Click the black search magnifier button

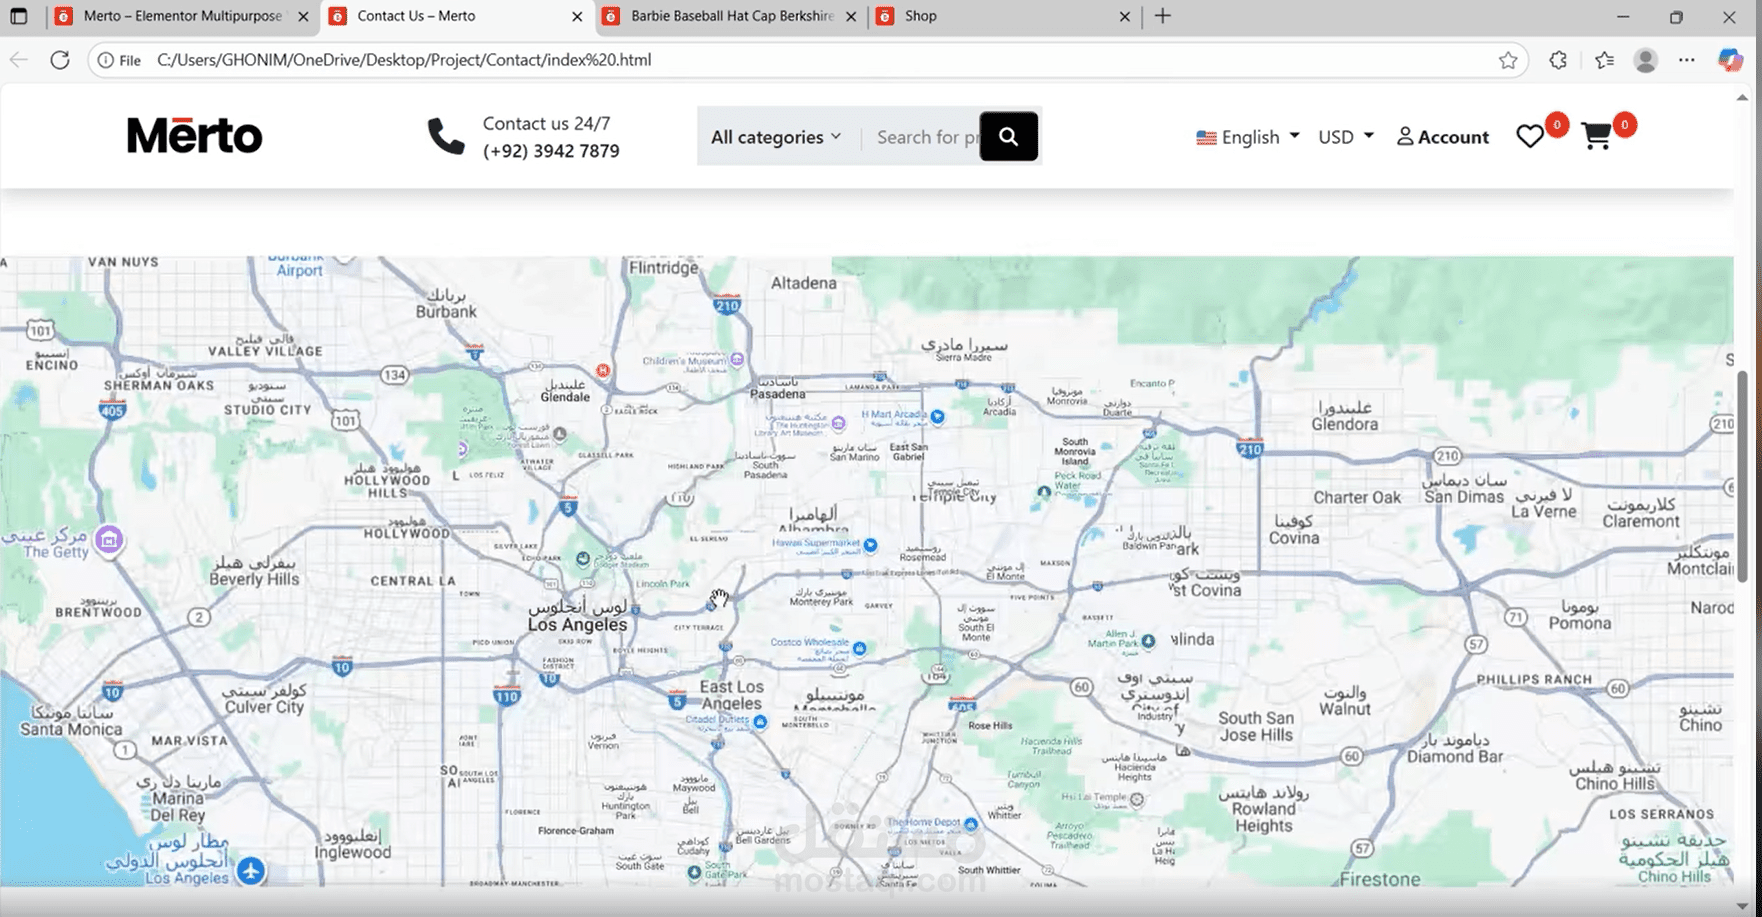coord(1008,136)
